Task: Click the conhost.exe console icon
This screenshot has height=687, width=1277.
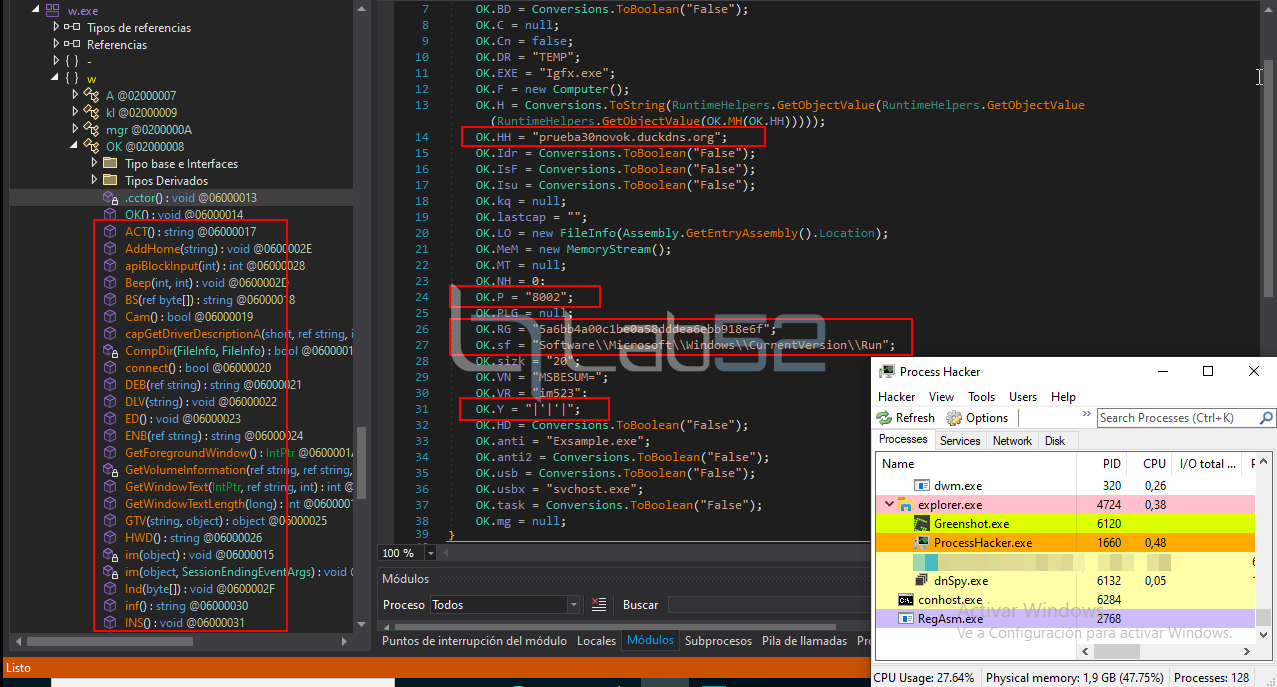Action: click(905, 600)
